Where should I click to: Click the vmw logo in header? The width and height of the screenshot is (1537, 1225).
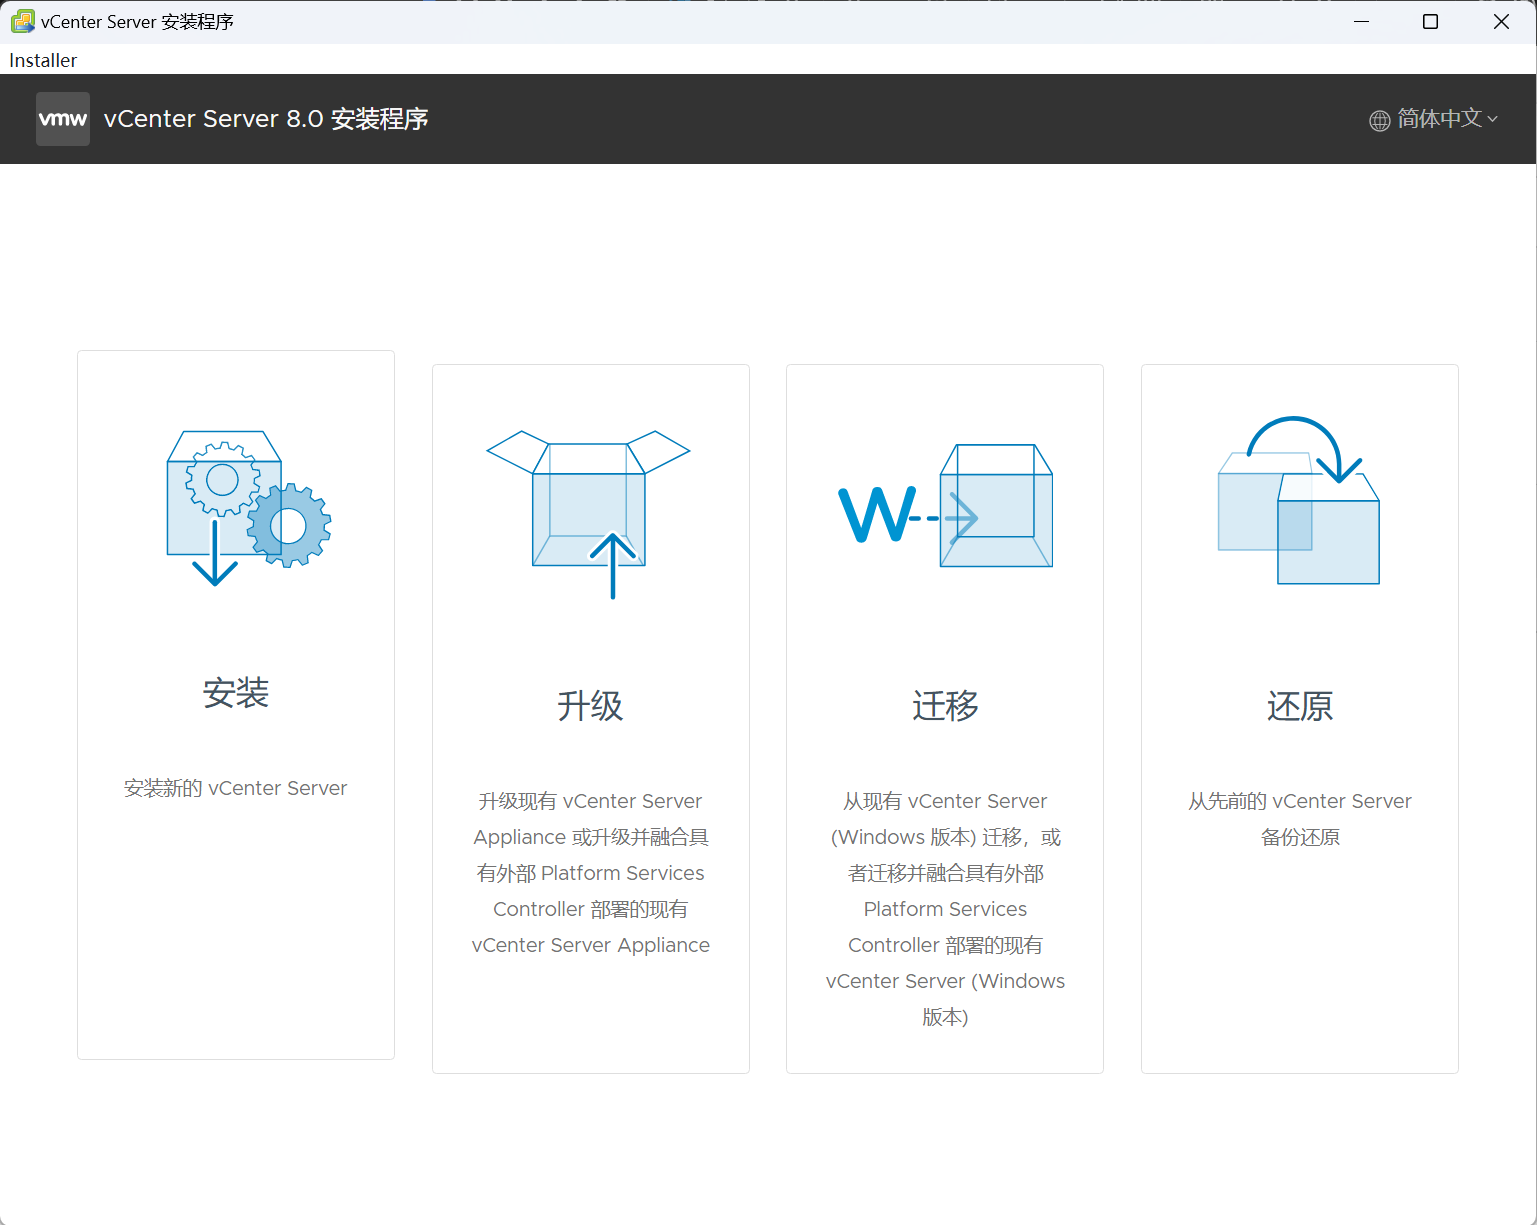(63, 119)
